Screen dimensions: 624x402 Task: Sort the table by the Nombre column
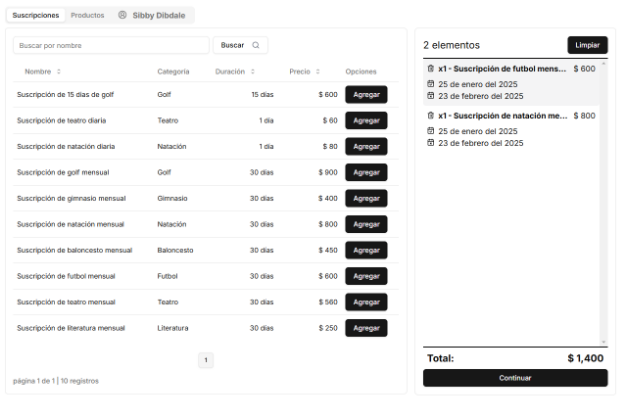click(x=58, y=71)
